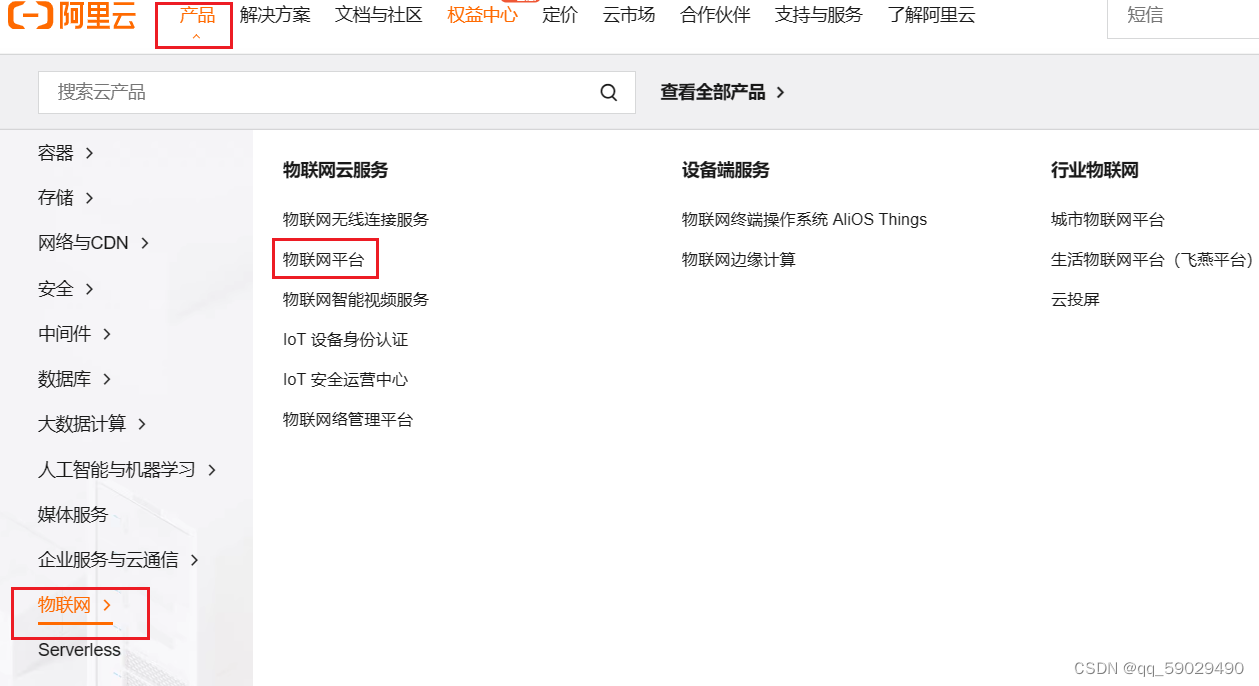Open 物联网络管理平台 link
This screenshot has height=686, width=1259.
(x=348, y=419)
